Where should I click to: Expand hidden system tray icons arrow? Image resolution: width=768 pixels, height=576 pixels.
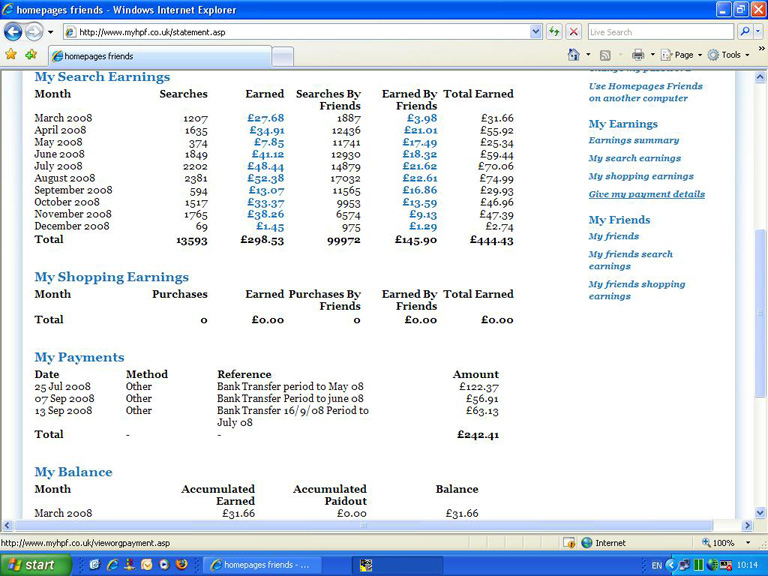pyautogui.click(x=671, y=565)
